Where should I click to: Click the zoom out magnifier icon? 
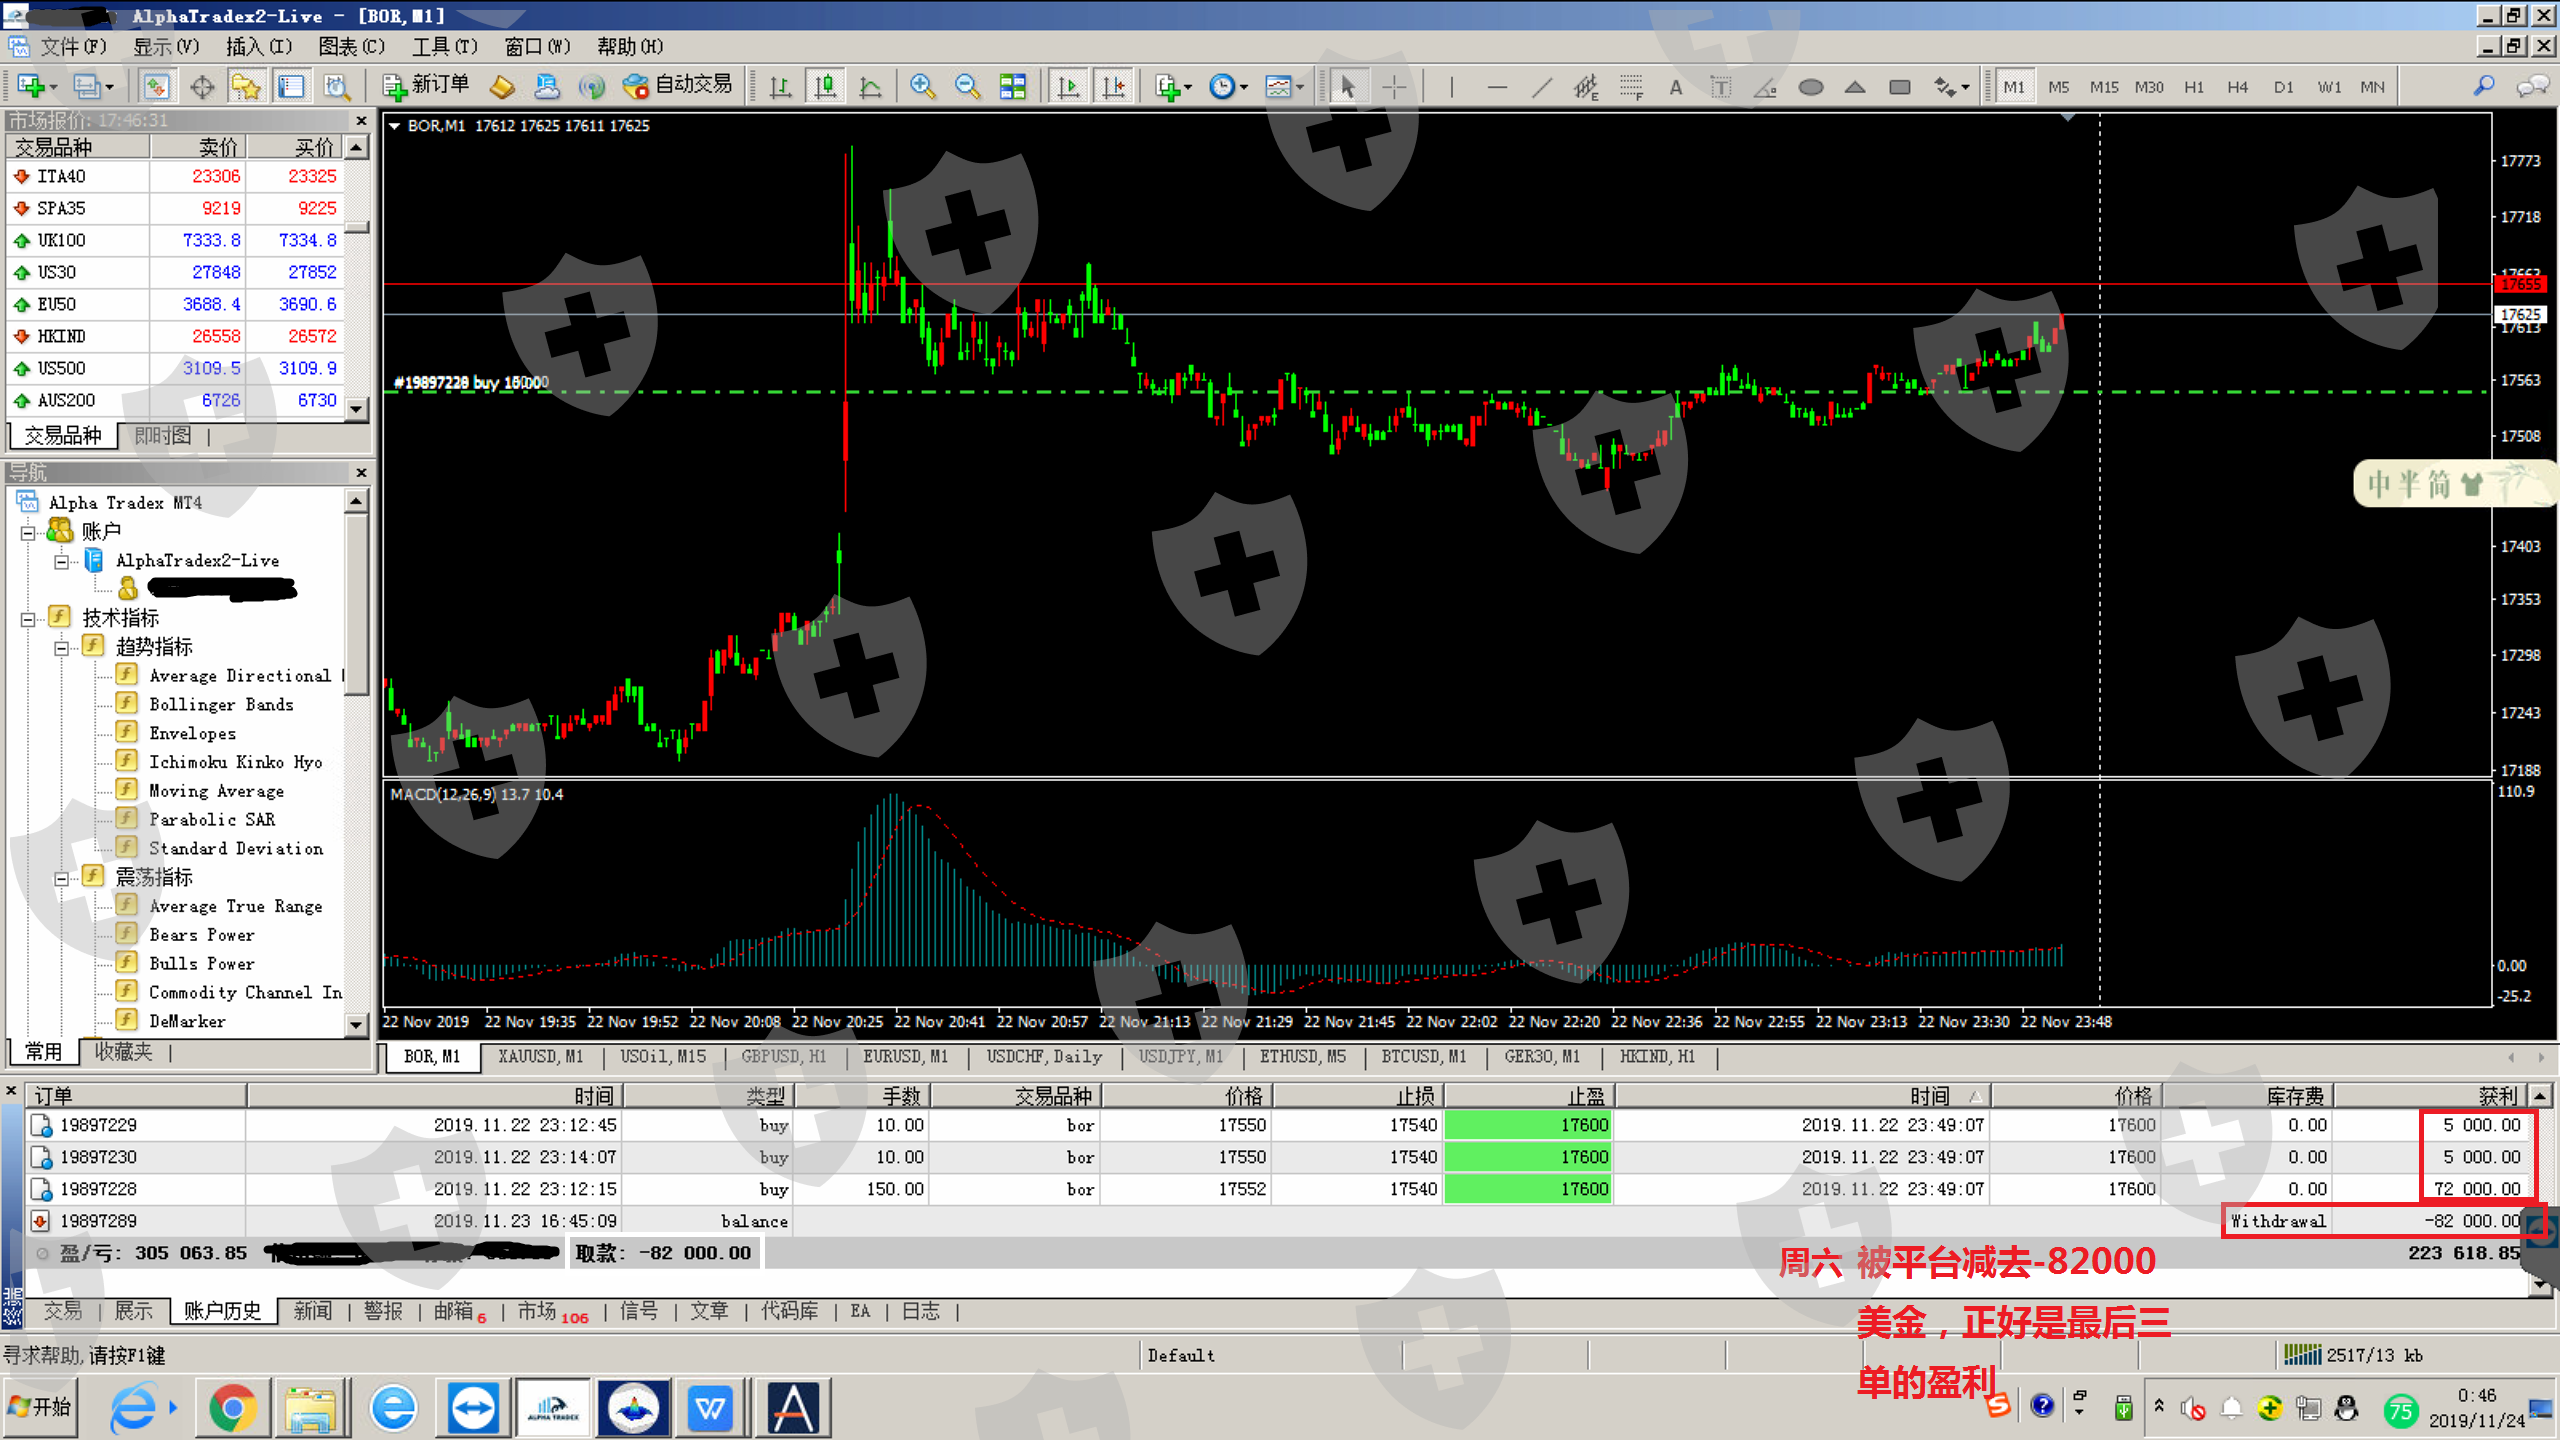pos(967,87)
